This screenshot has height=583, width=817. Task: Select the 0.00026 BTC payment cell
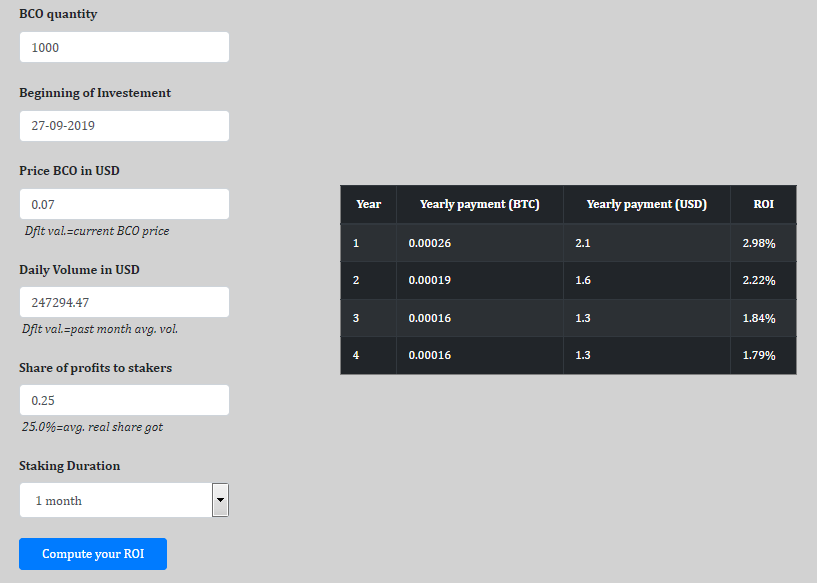tap(479, 243)
